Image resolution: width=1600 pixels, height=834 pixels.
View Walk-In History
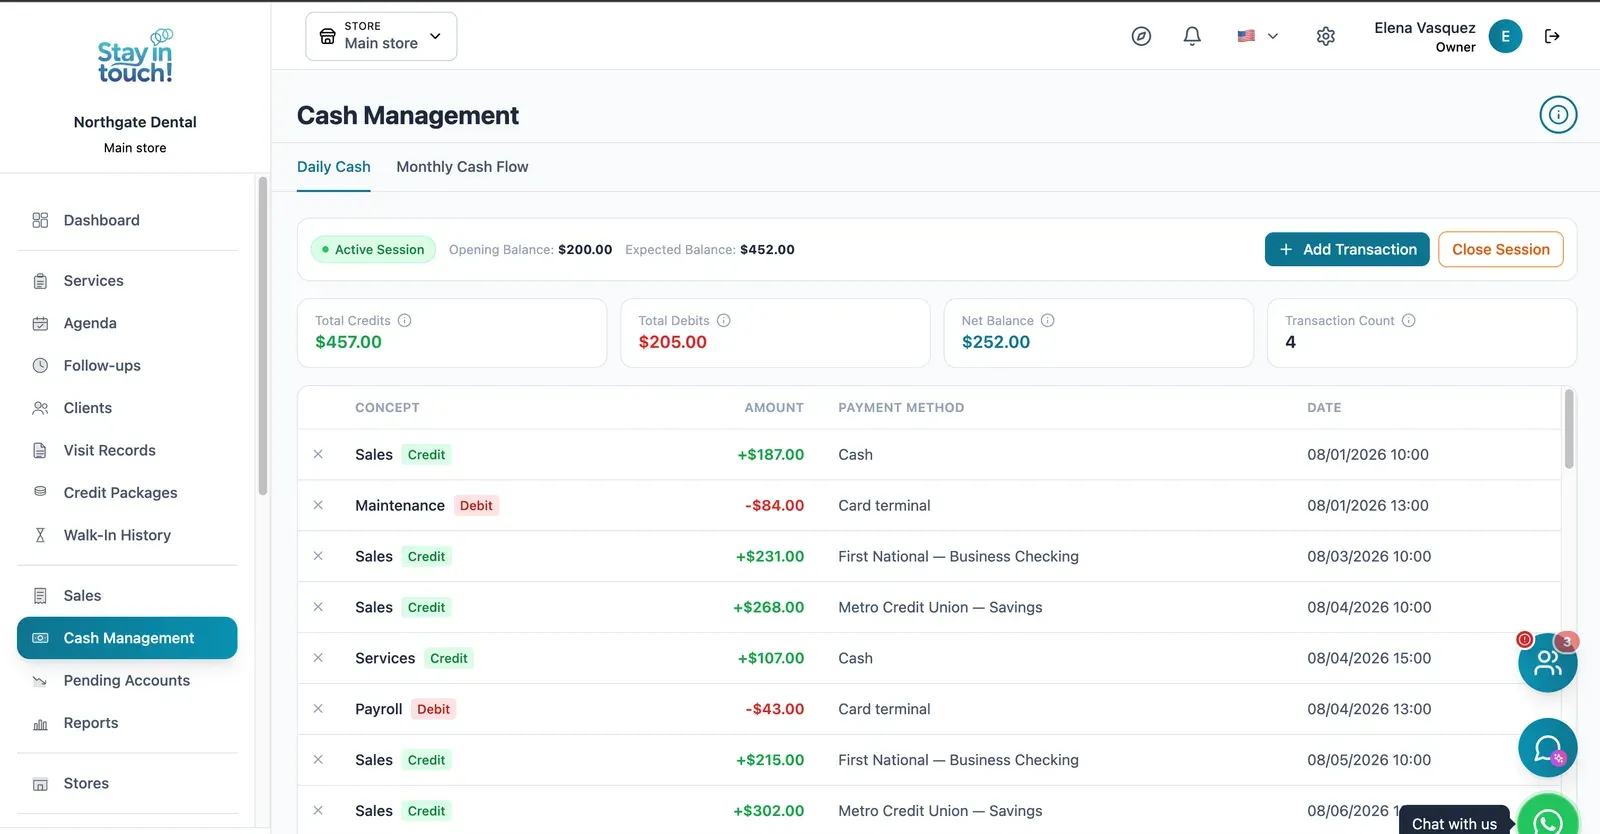127,536
